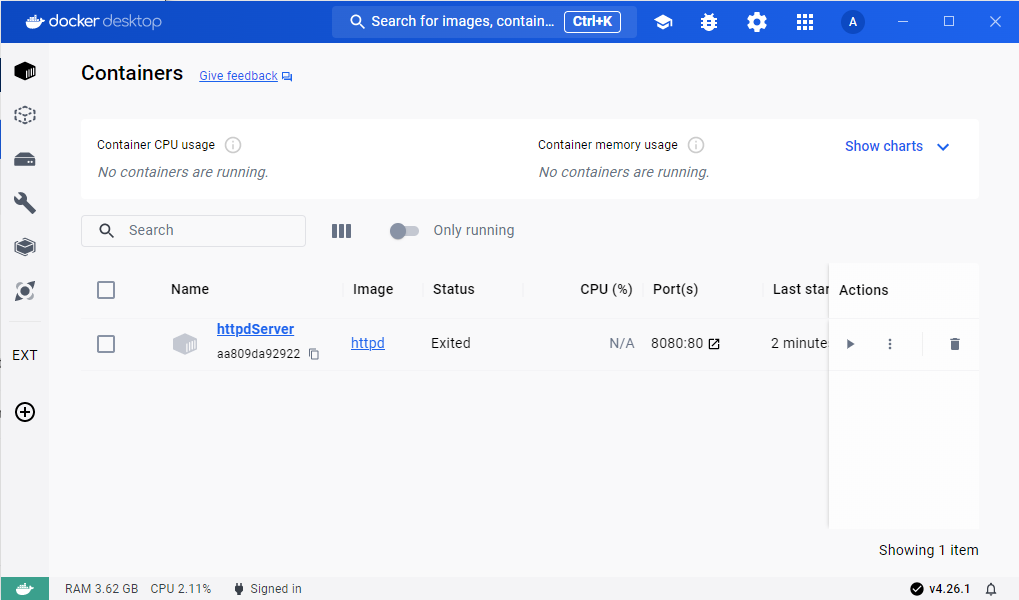Sort by the Last started column header
Image resolution: width=1019 pixels, height=600 pixels.
pos(800,289)
